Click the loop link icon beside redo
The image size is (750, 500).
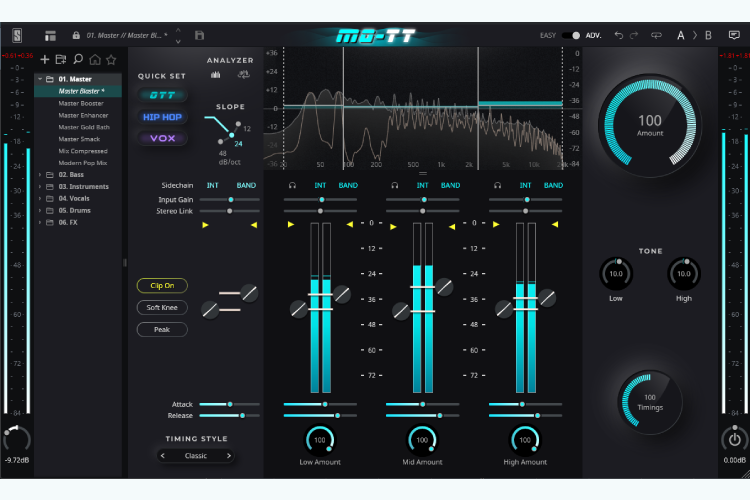[x=656, y=35]
